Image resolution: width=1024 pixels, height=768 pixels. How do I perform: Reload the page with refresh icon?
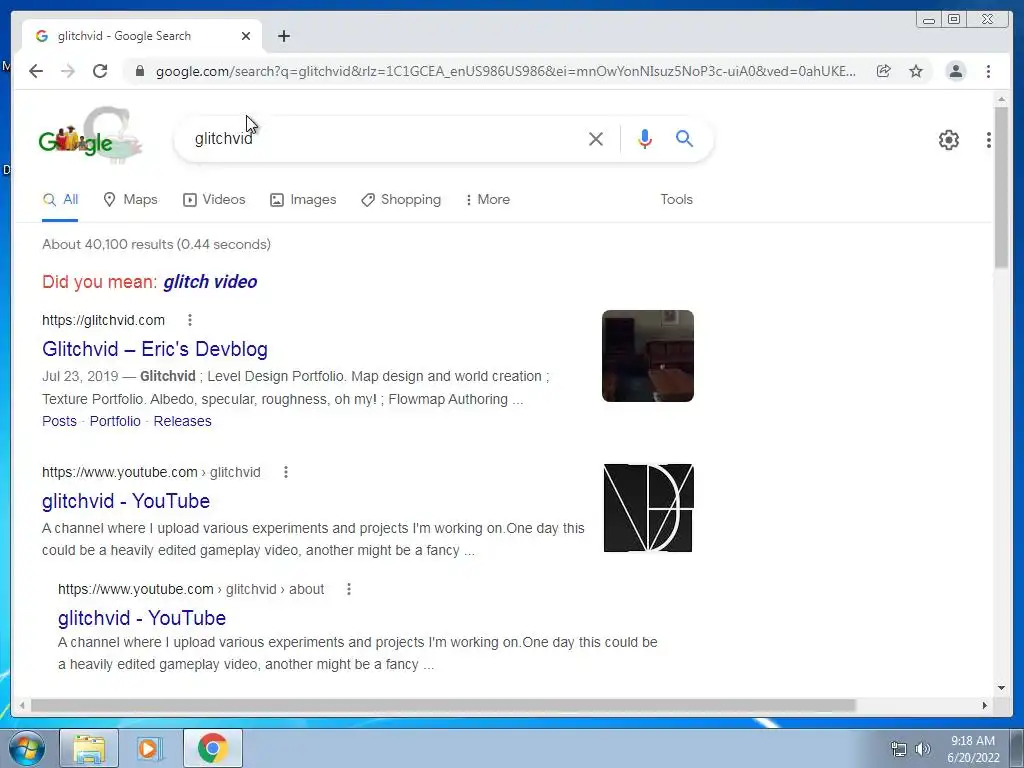pos(100,71)
